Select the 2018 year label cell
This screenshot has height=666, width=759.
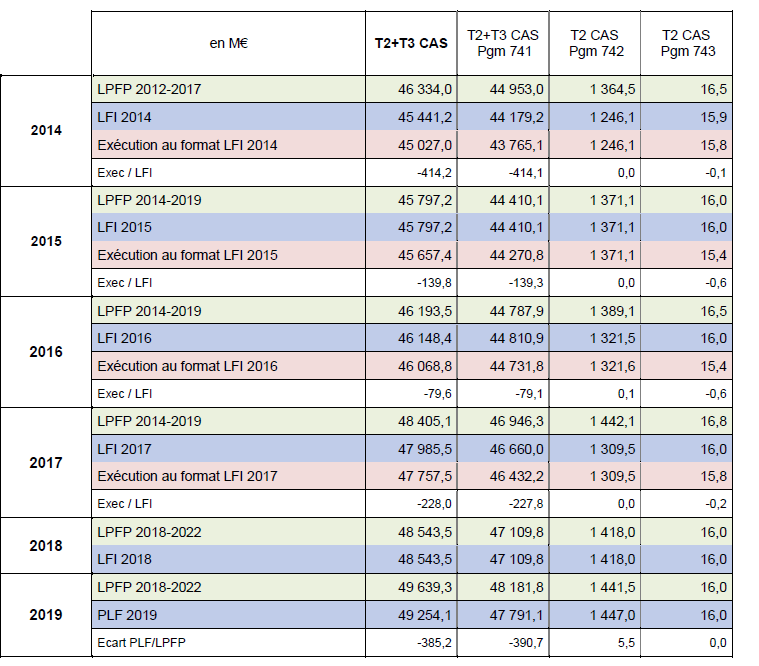[46, 546]
